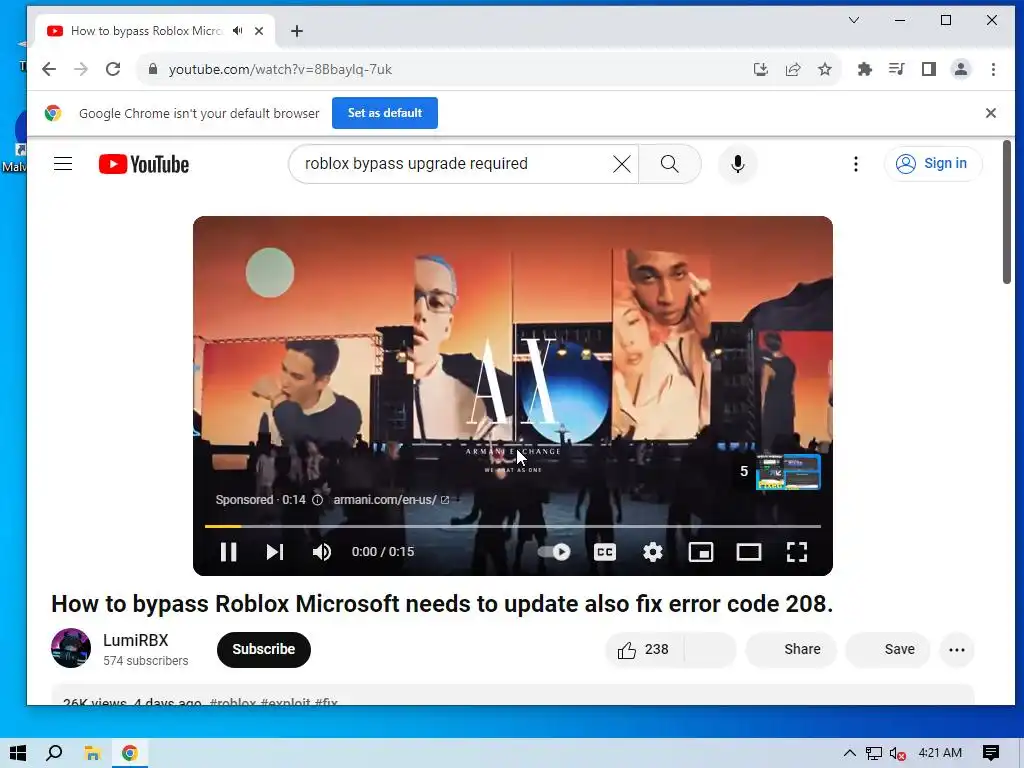Open YouTube settings three-dot menu
The width and height of the screenshot is (1024, 768).
click(x=856, y=163)
